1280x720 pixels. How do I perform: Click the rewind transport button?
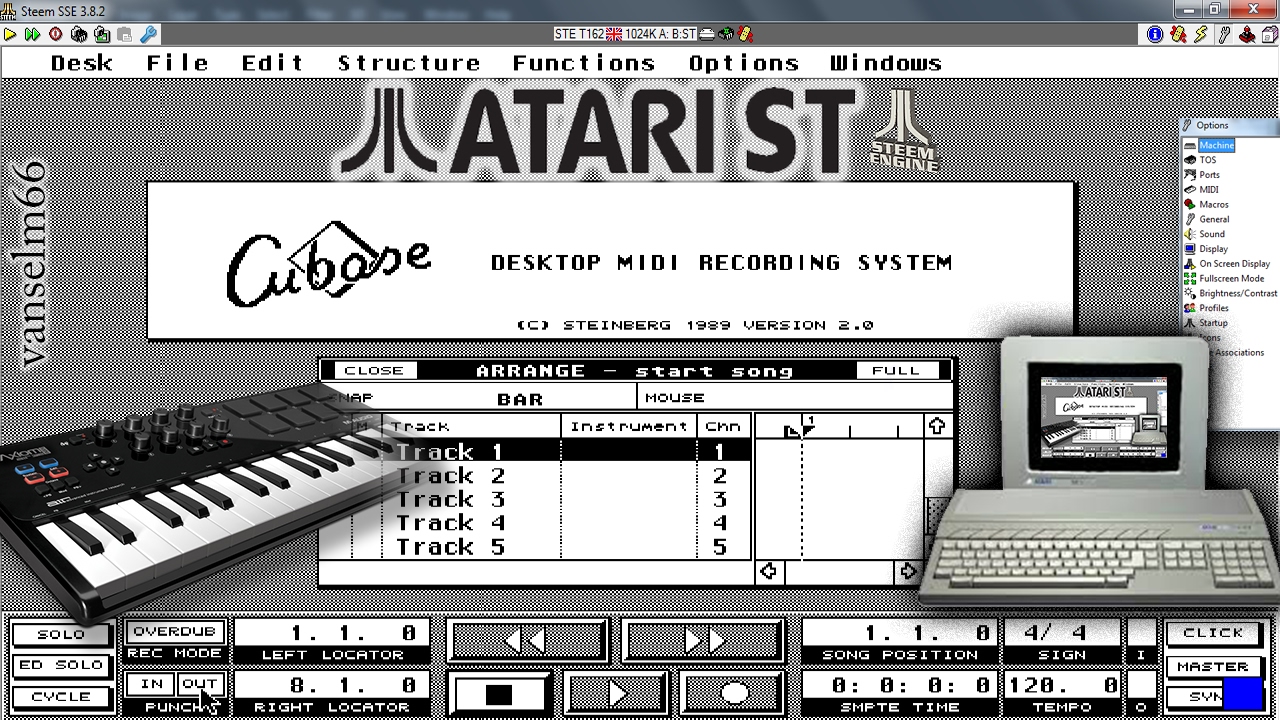(527, 641)
